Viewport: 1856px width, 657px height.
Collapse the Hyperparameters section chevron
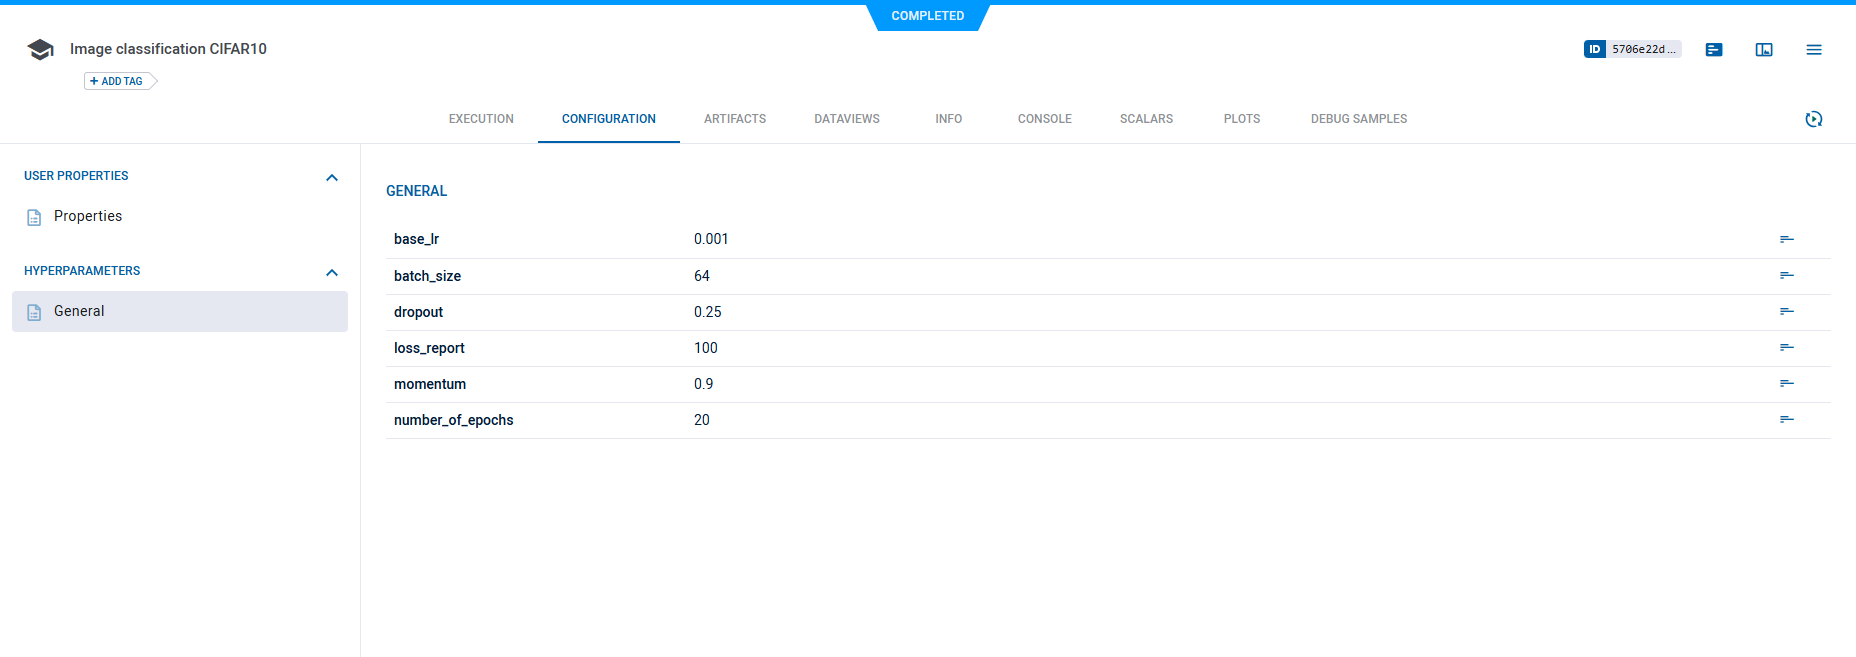tap(332, 272)
